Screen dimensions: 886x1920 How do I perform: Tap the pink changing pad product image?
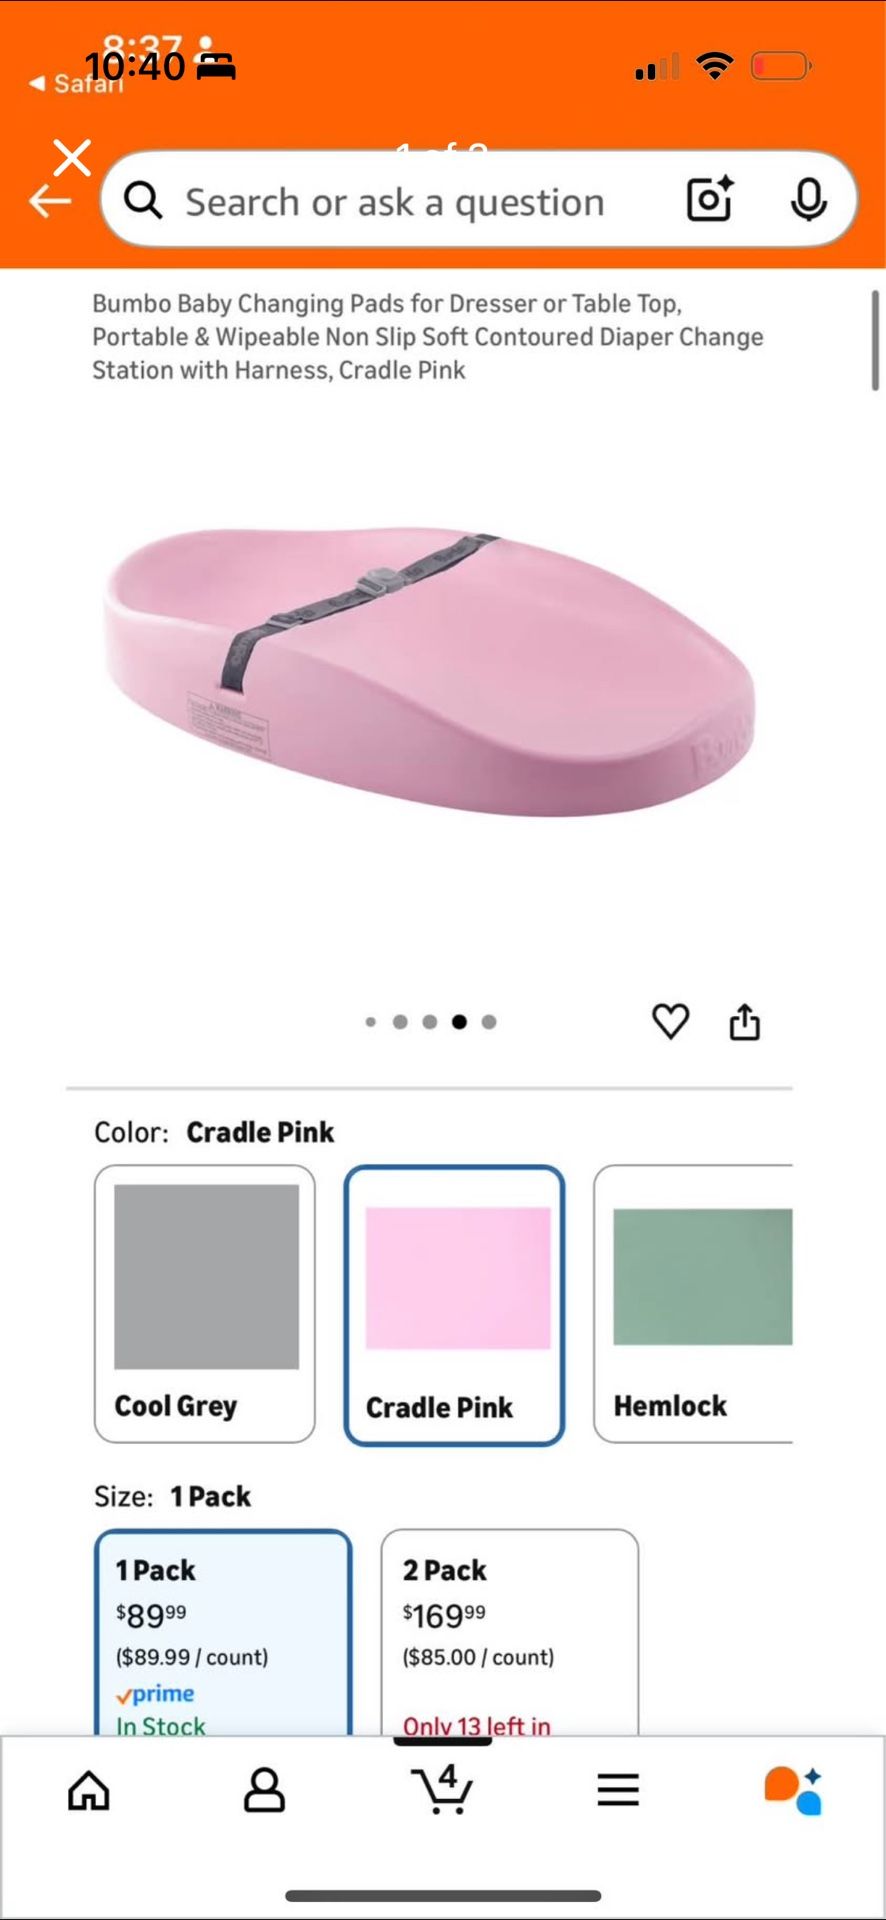430,670
